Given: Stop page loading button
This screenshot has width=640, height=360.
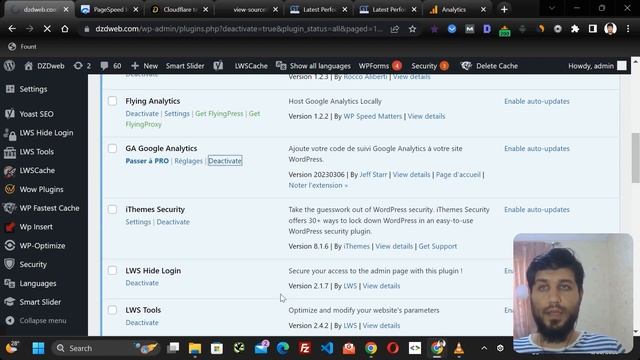Looking at the screenshot, I should [x=47, y=29].
